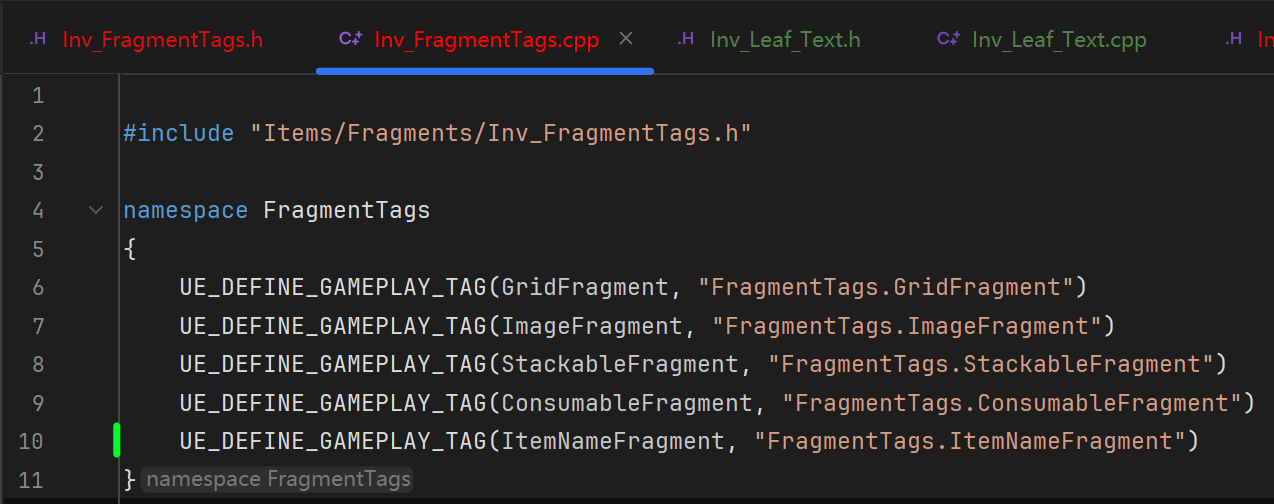Place the cursor on the ConsumableFragment tag name
Image resolution: width=1274 pixels, height=504 pixels.
626,403
